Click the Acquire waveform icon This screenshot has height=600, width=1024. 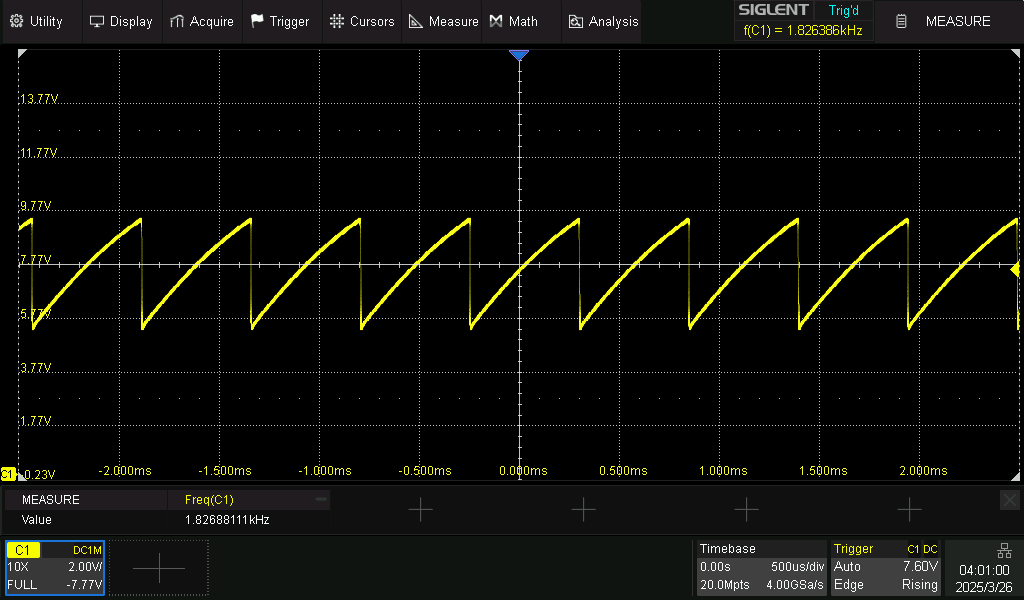pos(176,22)
